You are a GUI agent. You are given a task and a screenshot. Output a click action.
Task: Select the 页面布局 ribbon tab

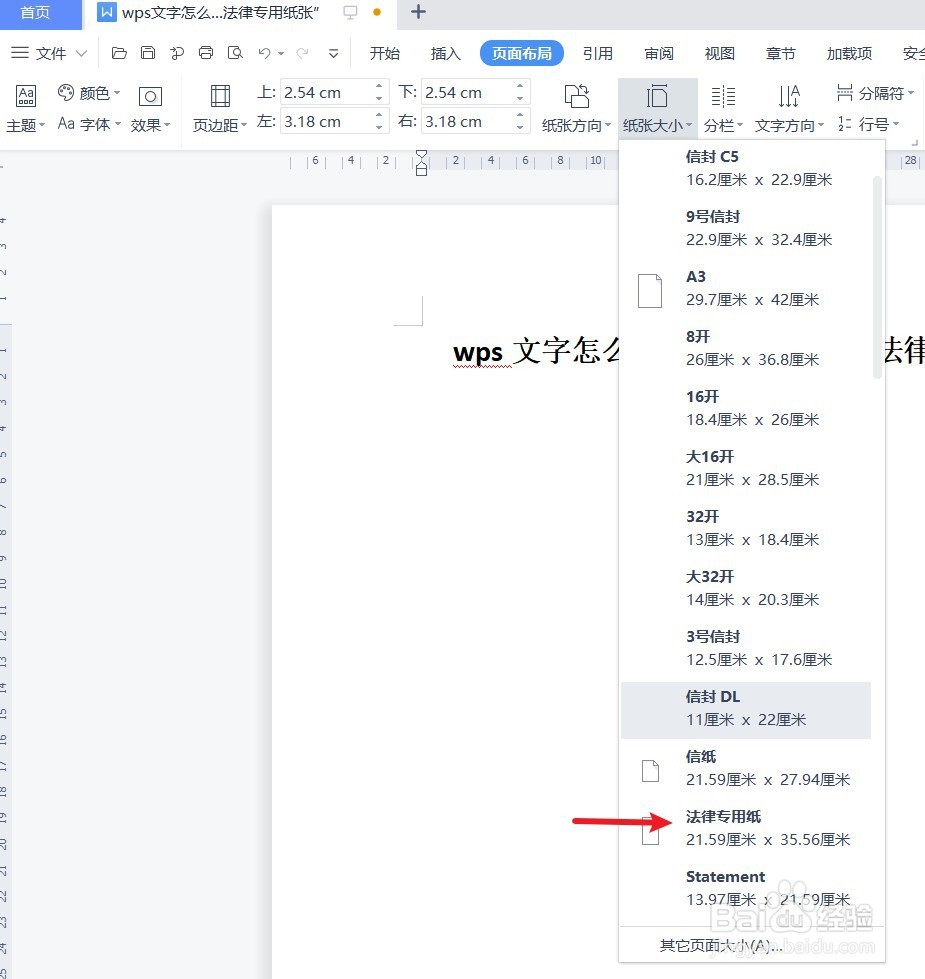522,54
